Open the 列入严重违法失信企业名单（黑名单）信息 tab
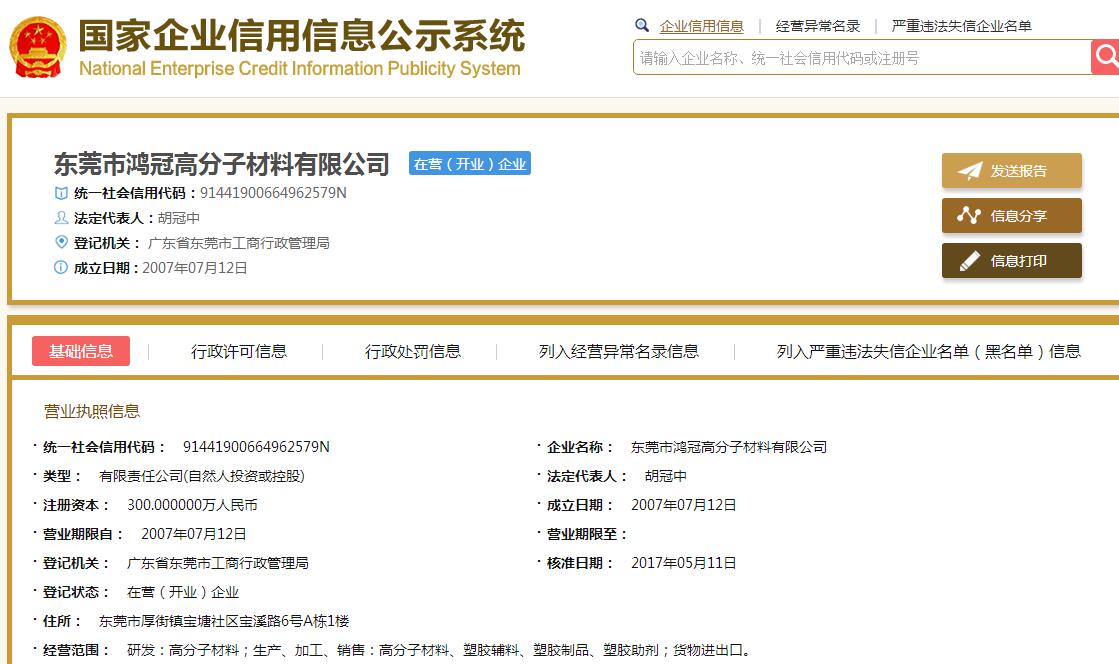The width and height of the screenshot is (1119, 664). pyautogui.click(x=928, y=351)
